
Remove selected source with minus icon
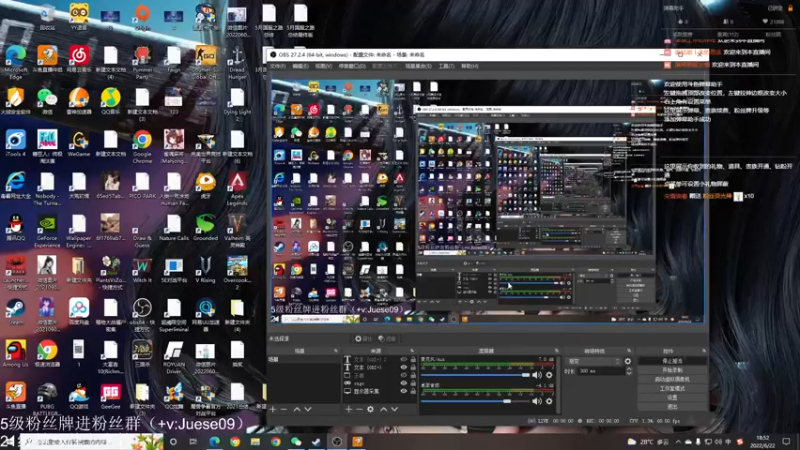click(359, 409)
